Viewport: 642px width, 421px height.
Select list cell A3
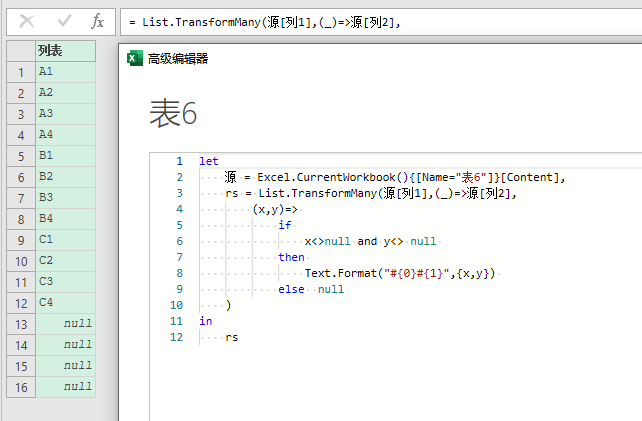pos(66,114)
